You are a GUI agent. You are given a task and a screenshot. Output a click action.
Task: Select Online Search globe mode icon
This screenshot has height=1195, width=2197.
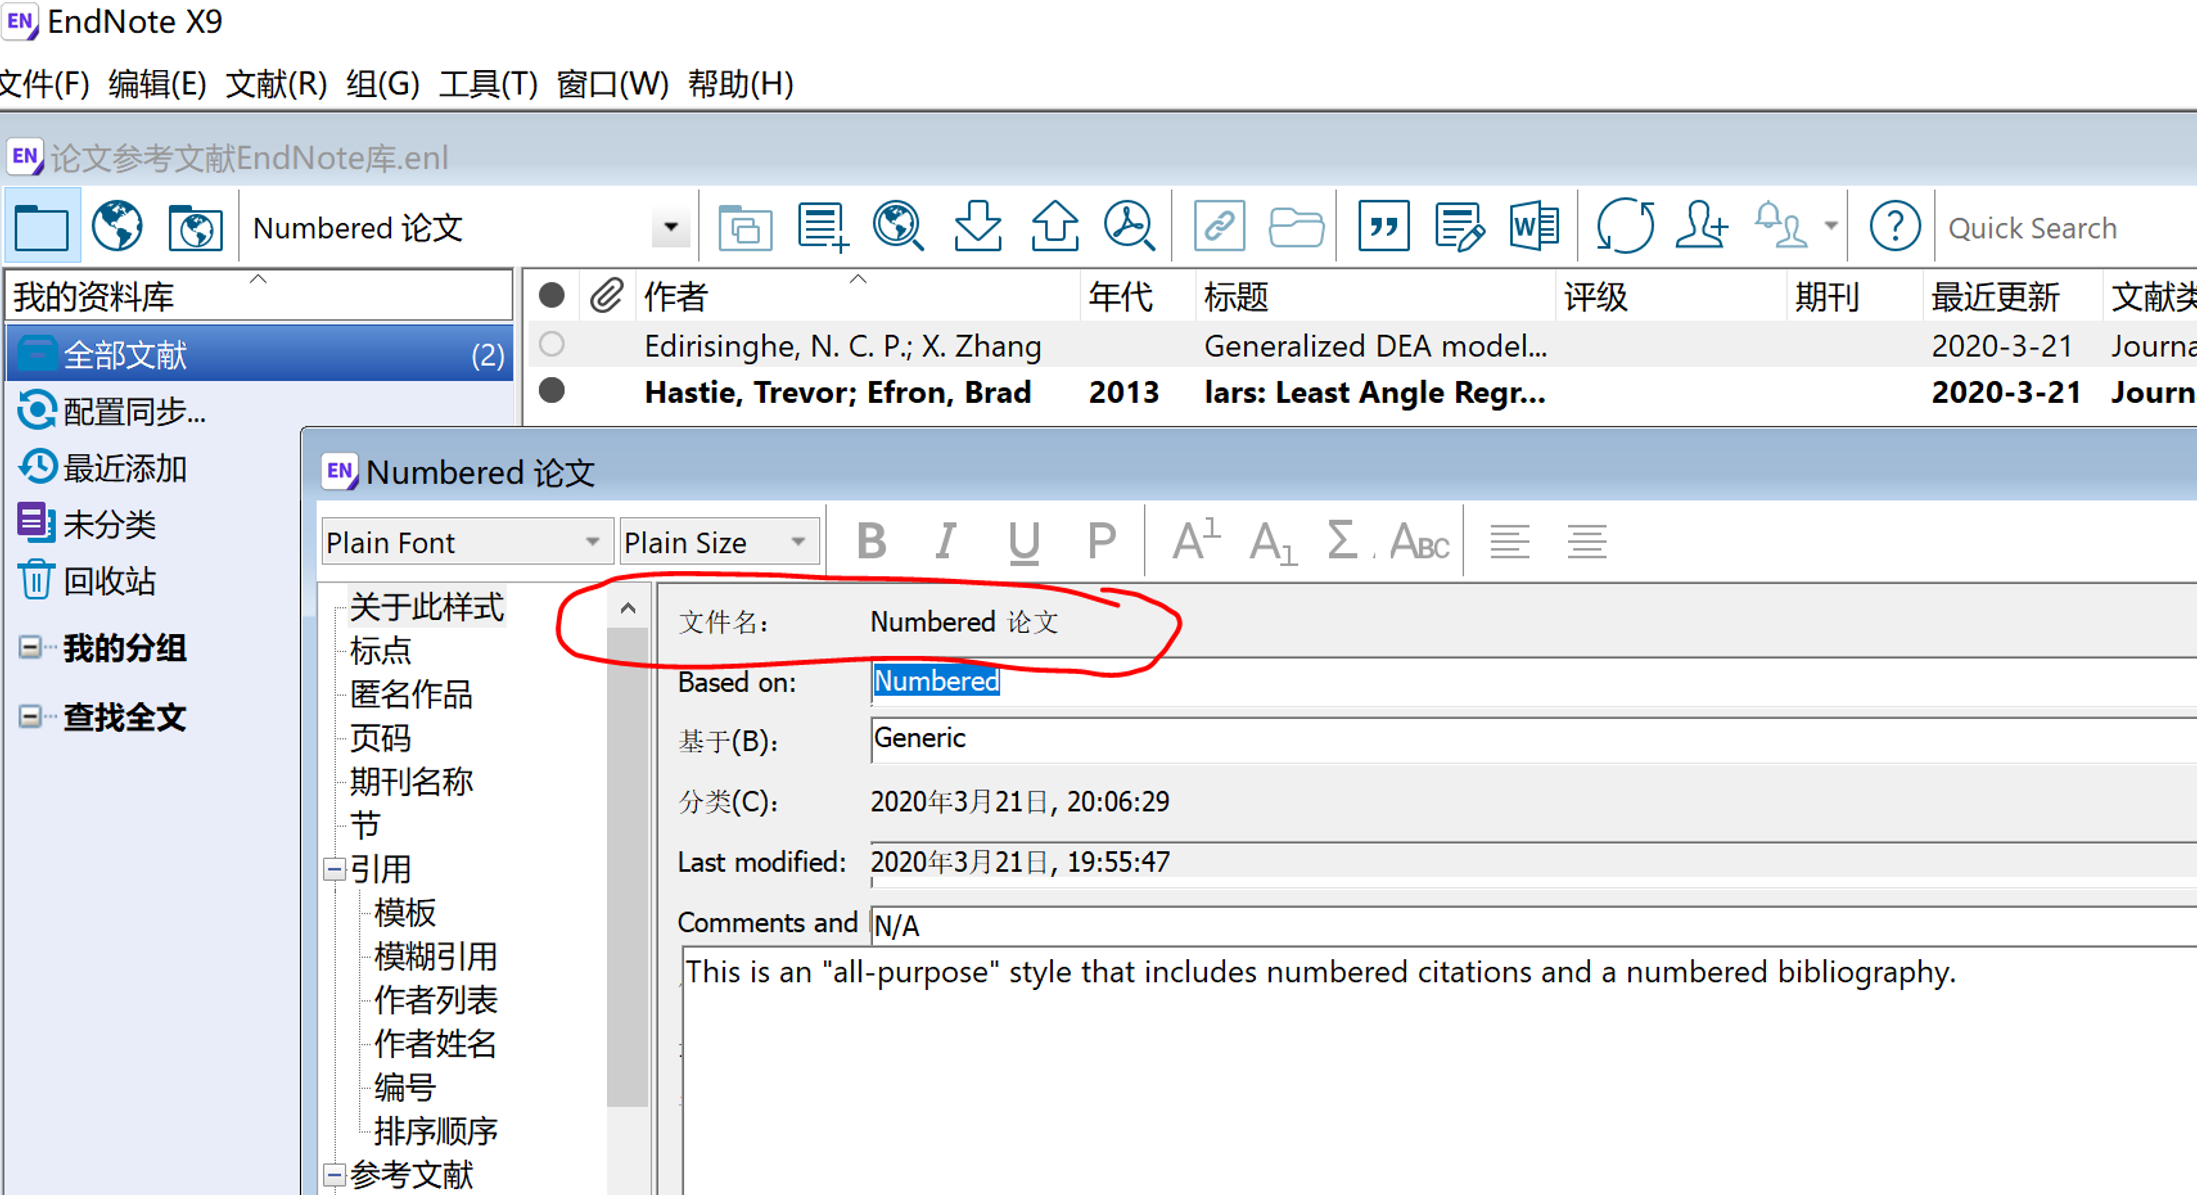pyautogui.click(x=117, y=227)
